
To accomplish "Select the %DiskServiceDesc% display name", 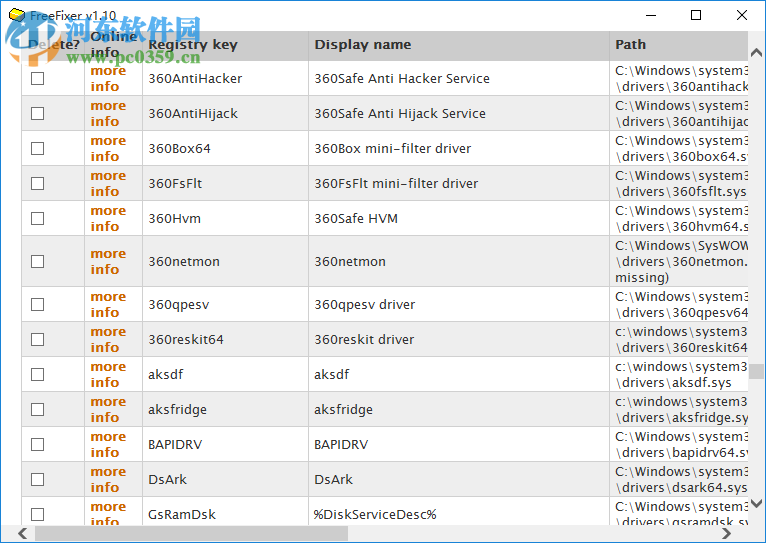I will pyautogui.click(x=375, y=515).
